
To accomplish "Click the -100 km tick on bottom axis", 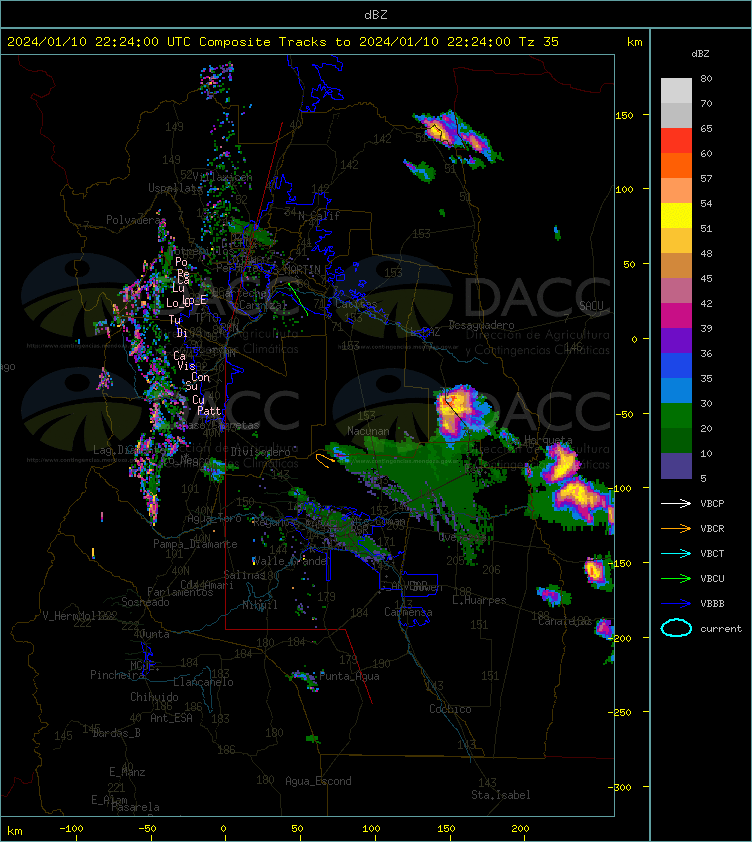I will point(71,829).
